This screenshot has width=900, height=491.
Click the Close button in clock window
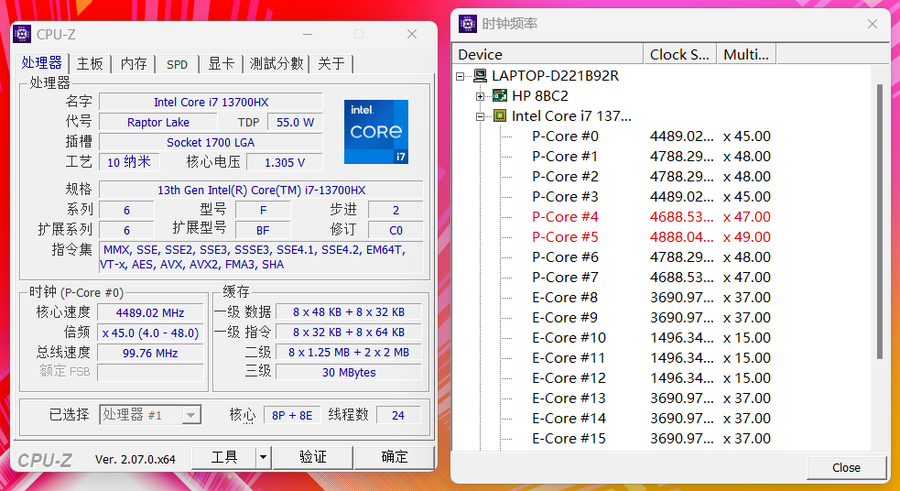coord(846,467)
